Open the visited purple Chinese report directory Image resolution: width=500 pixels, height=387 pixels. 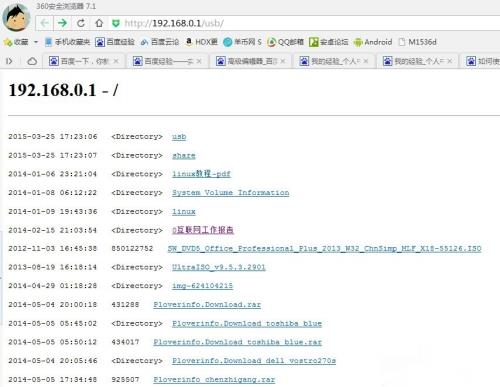203,230
